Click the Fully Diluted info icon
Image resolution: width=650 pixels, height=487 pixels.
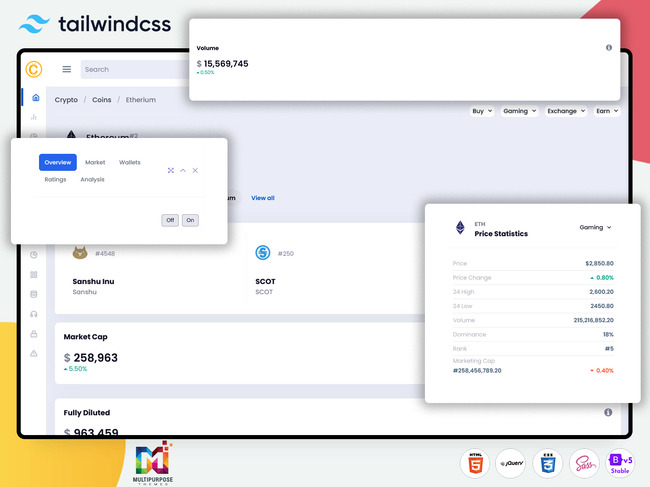tap(608, 412)
